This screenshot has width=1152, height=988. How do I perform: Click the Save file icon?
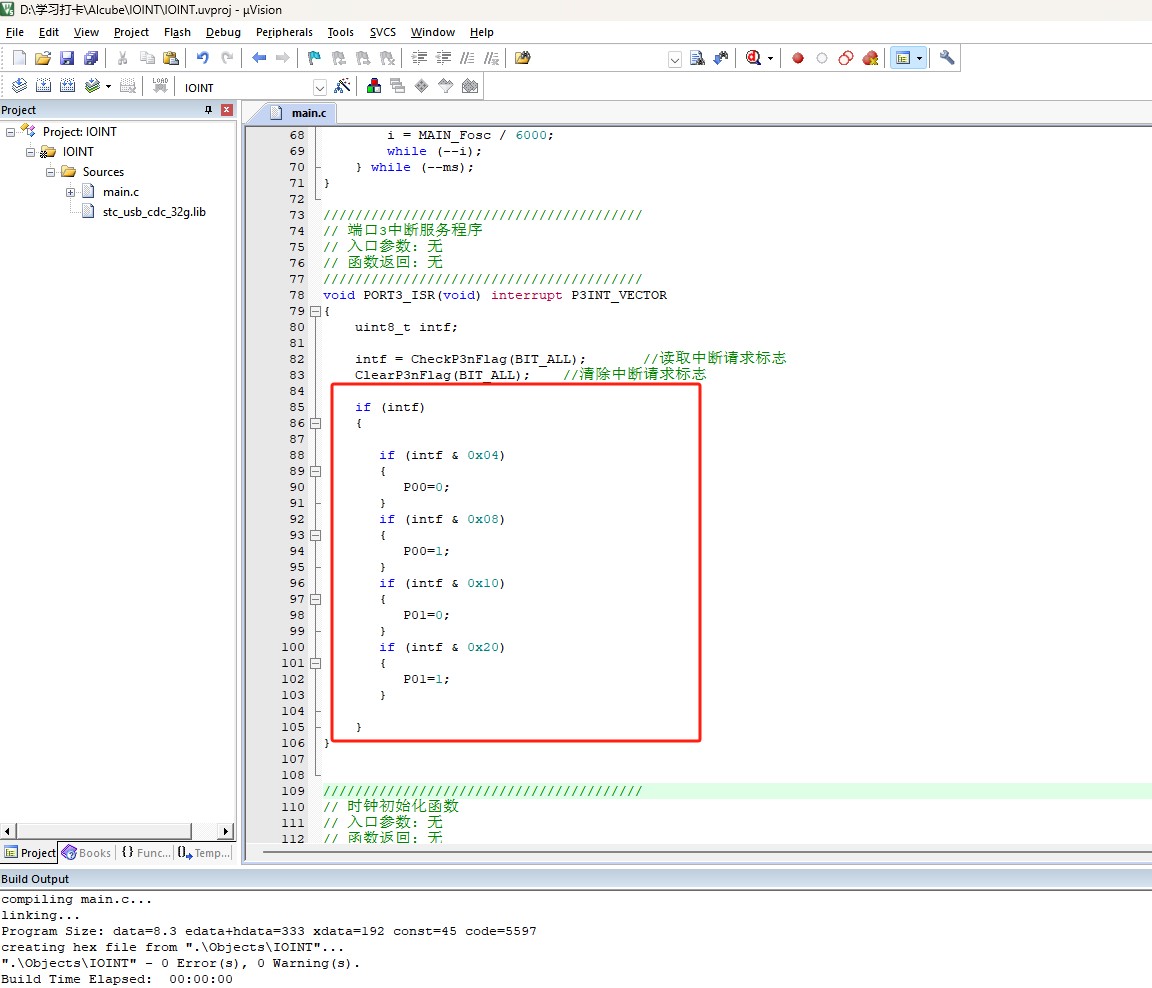tap(67, 58)
